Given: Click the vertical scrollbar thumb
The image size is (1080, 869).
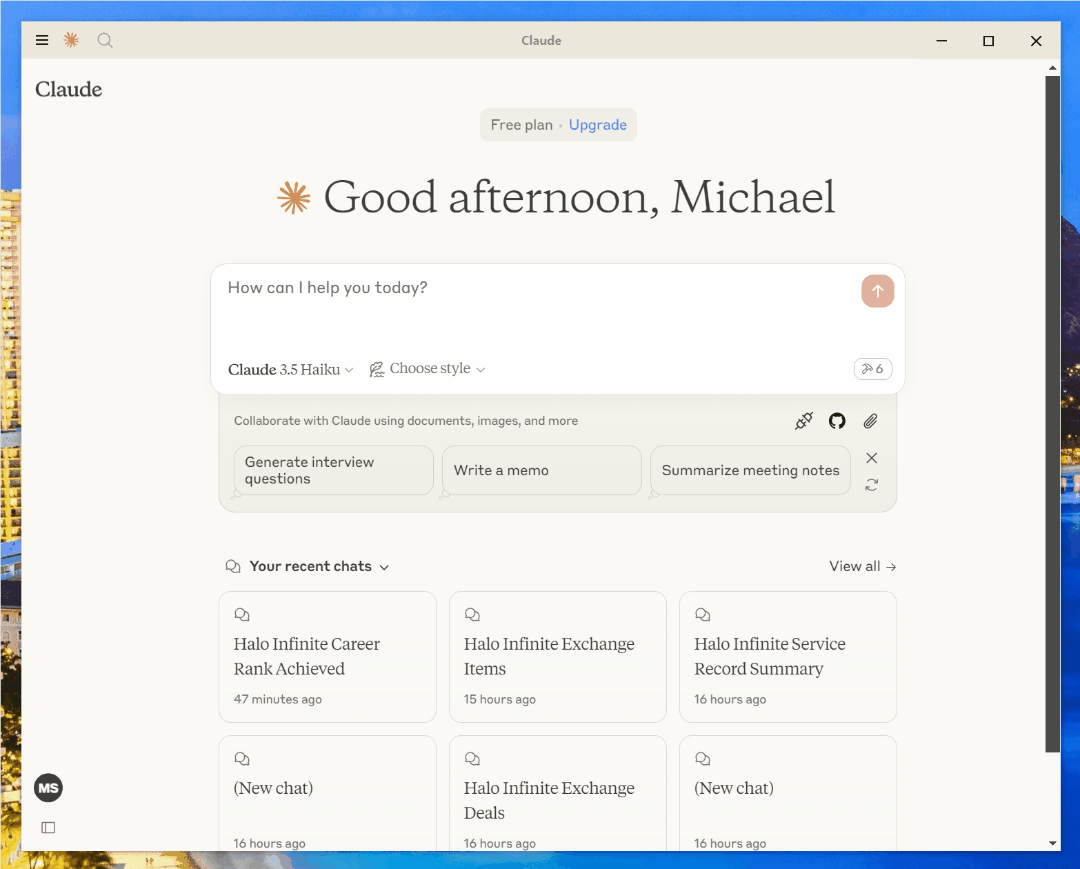Looking at the screenshot, I should [1052, 414].
